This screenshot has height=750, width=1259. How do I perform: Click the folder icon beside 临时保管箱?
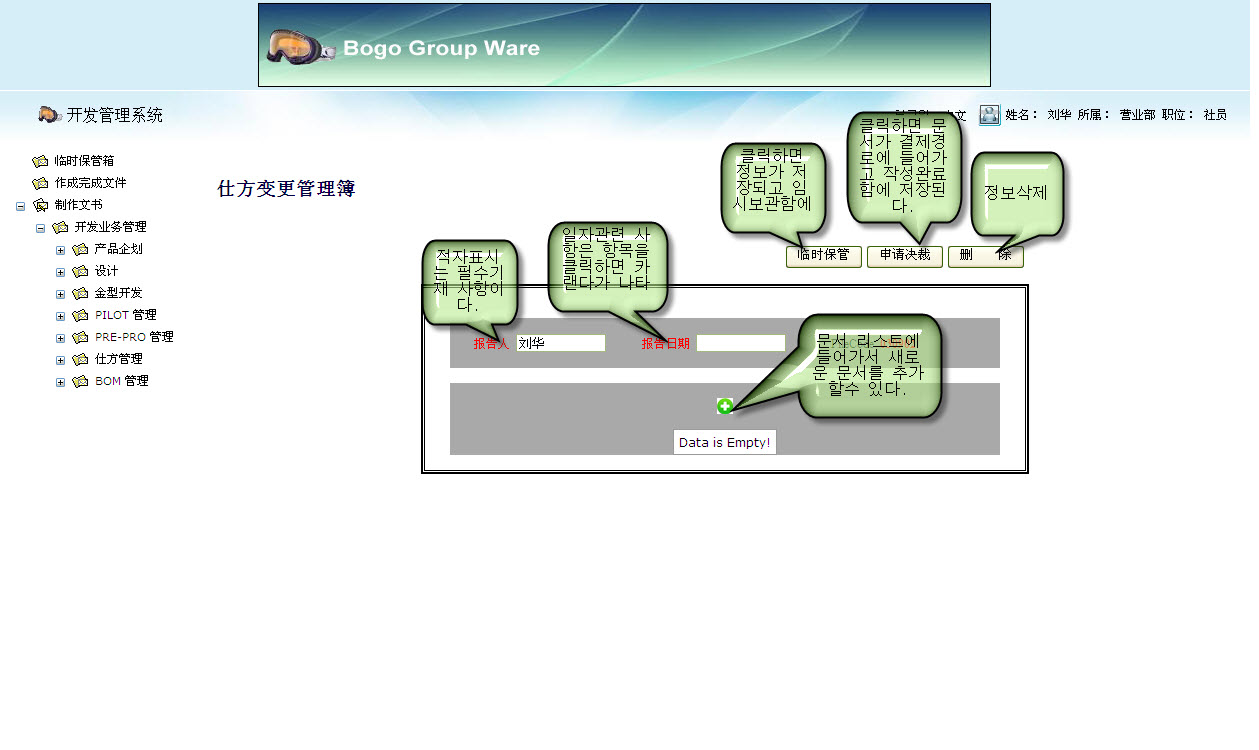point(40,161)
